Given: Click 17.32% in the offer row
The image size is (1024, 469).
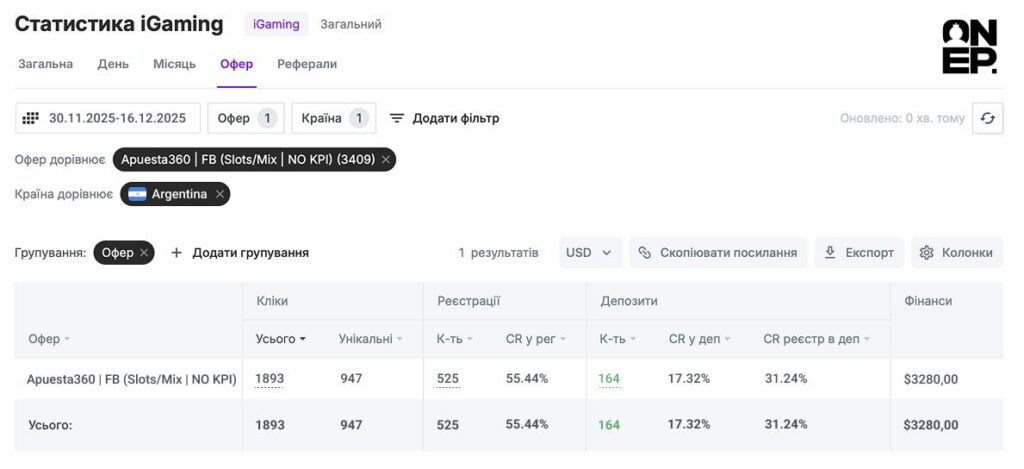Looking at the screenshot, I should [689, 378].
